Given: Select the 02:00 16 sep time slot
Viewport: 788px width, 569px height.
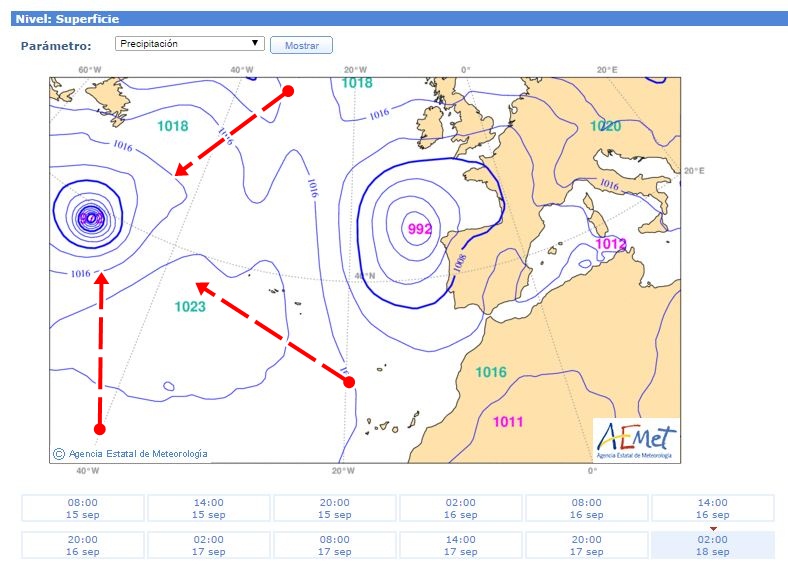Looking at the screenshot, I should [461, 508].
